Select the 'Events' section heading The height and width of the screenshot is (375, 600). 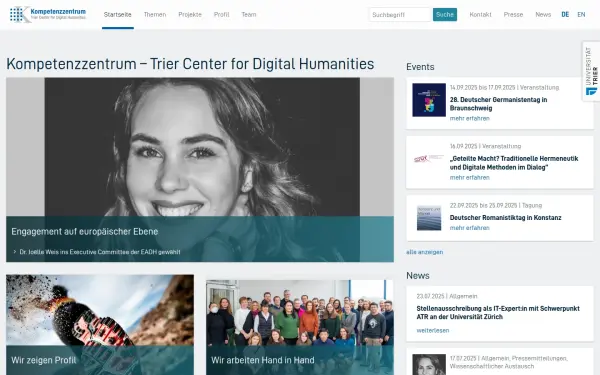pyautogui.click(x=420, y=67)
